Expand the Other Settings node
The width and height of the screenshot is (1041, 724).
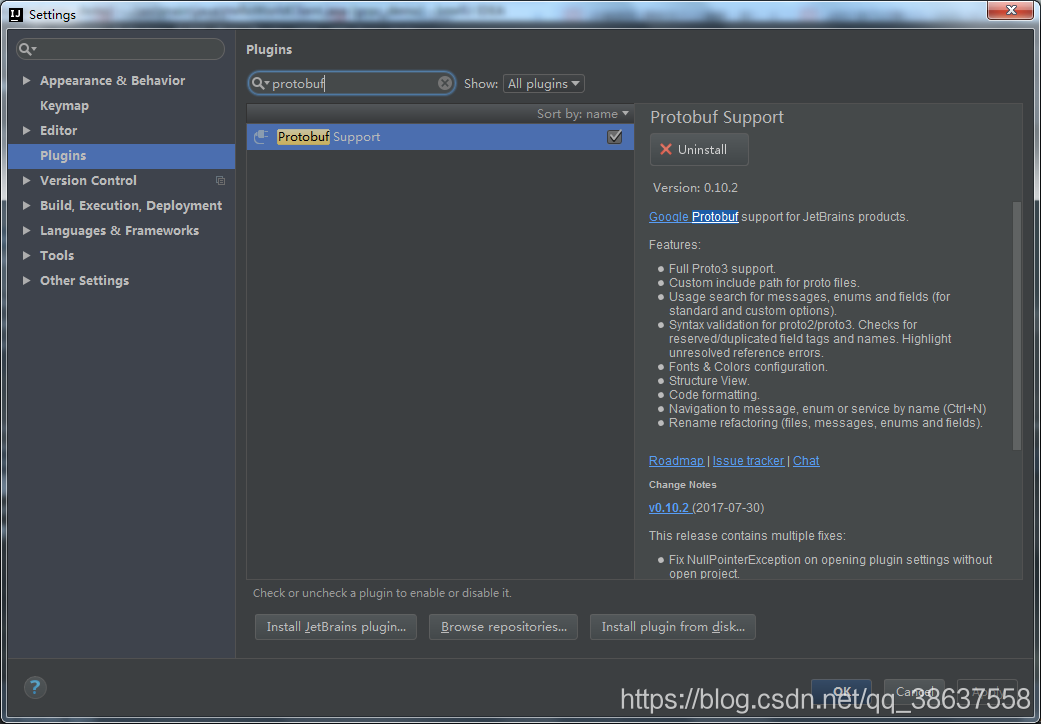click(x=27, y=281)
